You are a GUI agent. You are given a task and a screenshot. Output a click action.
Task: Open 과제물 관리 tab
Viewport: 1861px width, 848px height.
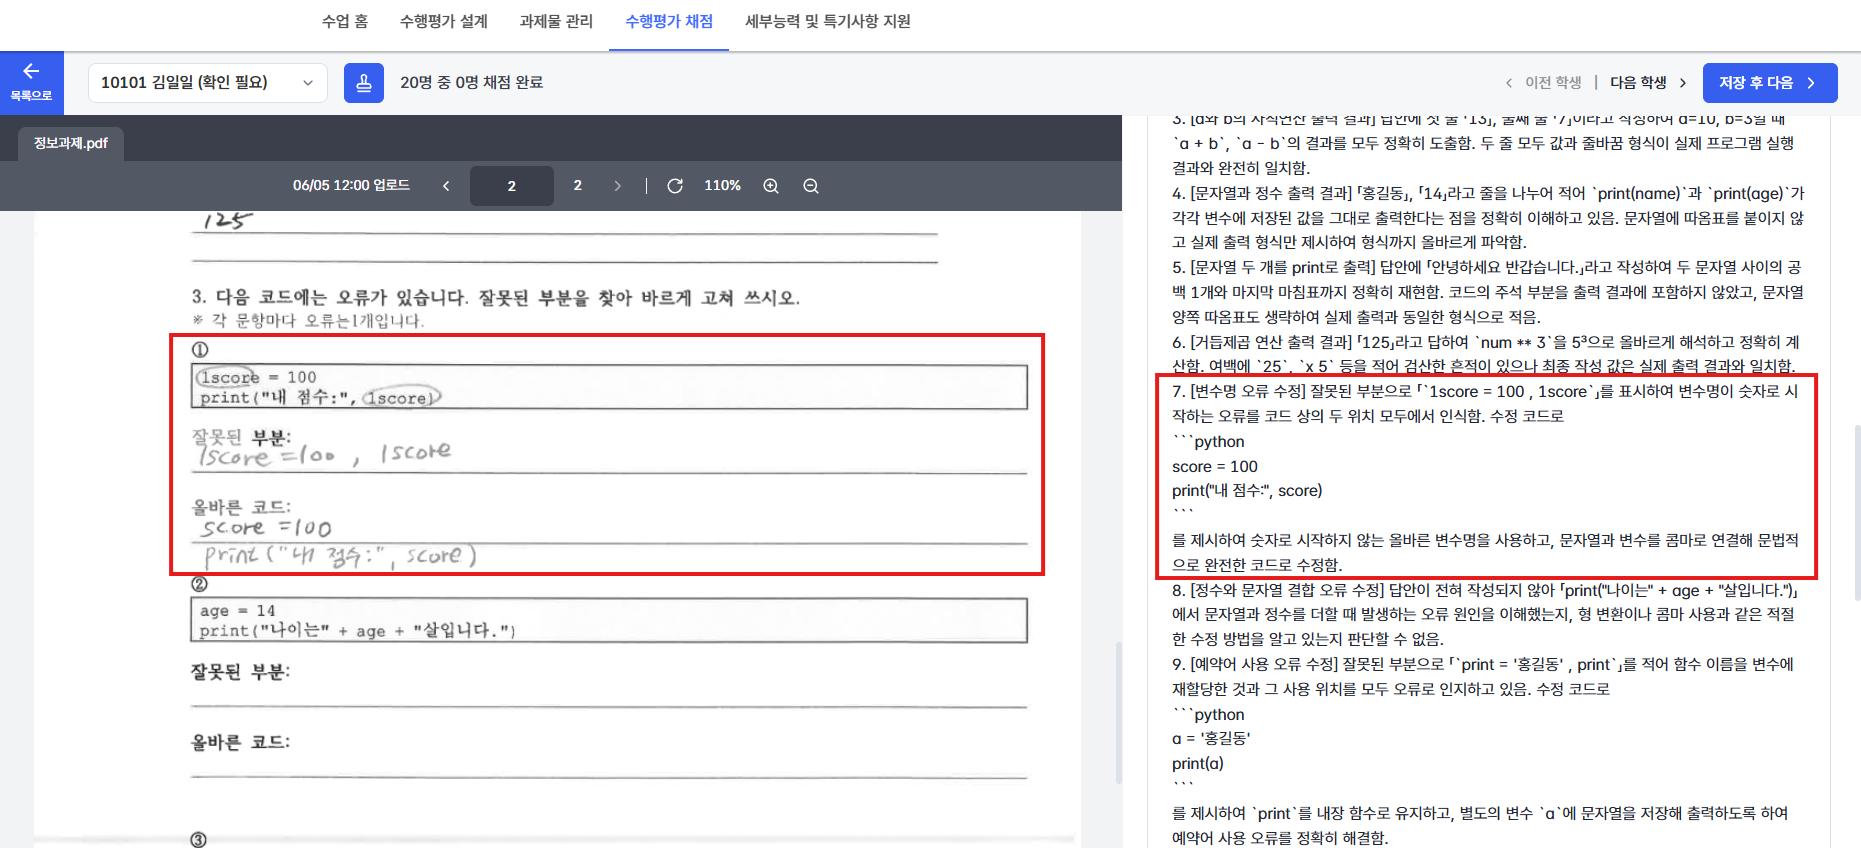click(556, 21)
